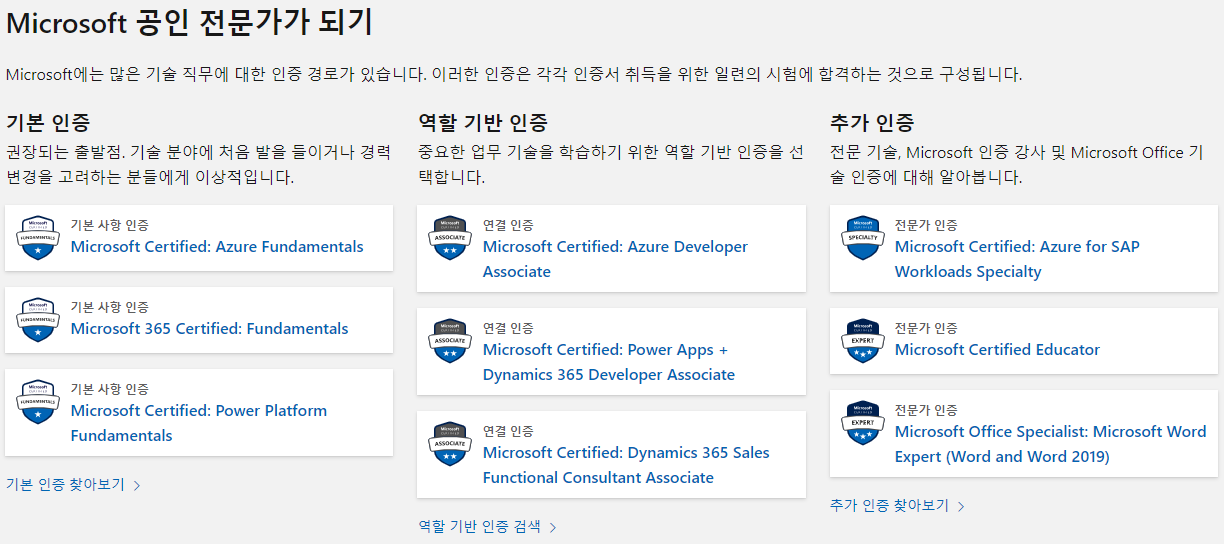Click the Microsoft 공인 전문가 되기 title
The width and height of the screenshot is (1224, 544).
click(190, 23)
